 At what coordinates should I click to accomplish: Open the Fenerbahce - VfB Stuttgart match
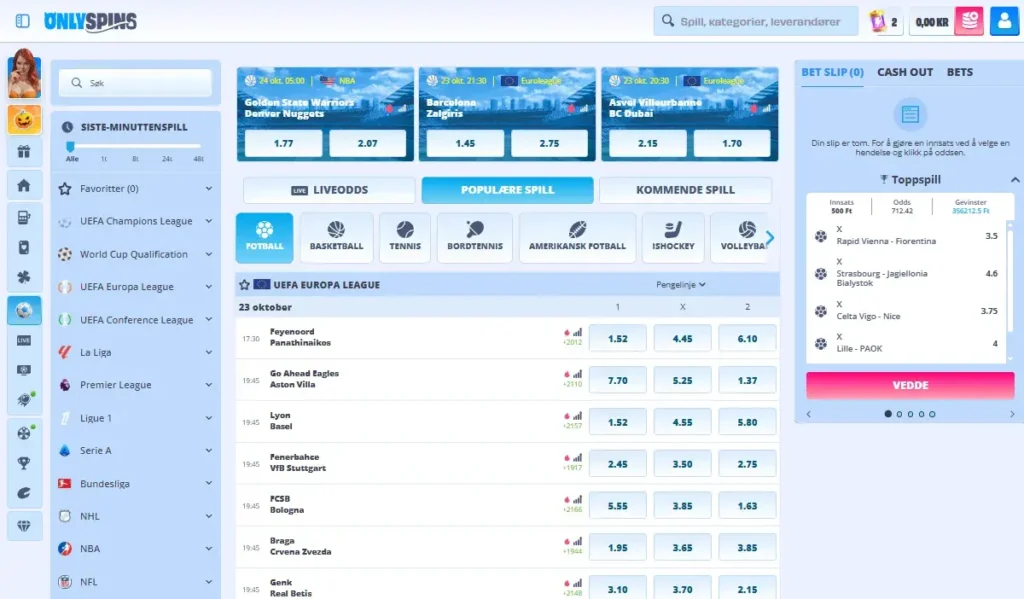(x=298, y=462)
